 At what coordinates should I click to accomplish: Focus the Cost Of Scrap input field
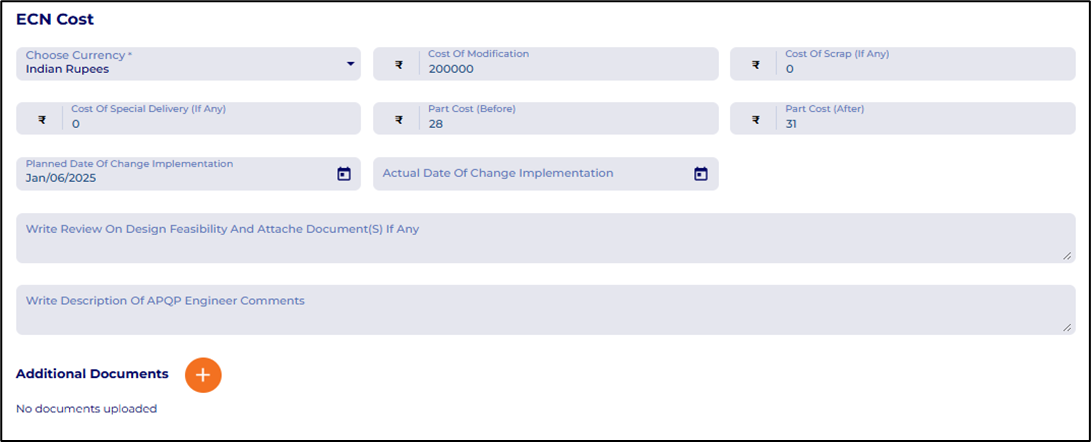click(x=900, y=70)
